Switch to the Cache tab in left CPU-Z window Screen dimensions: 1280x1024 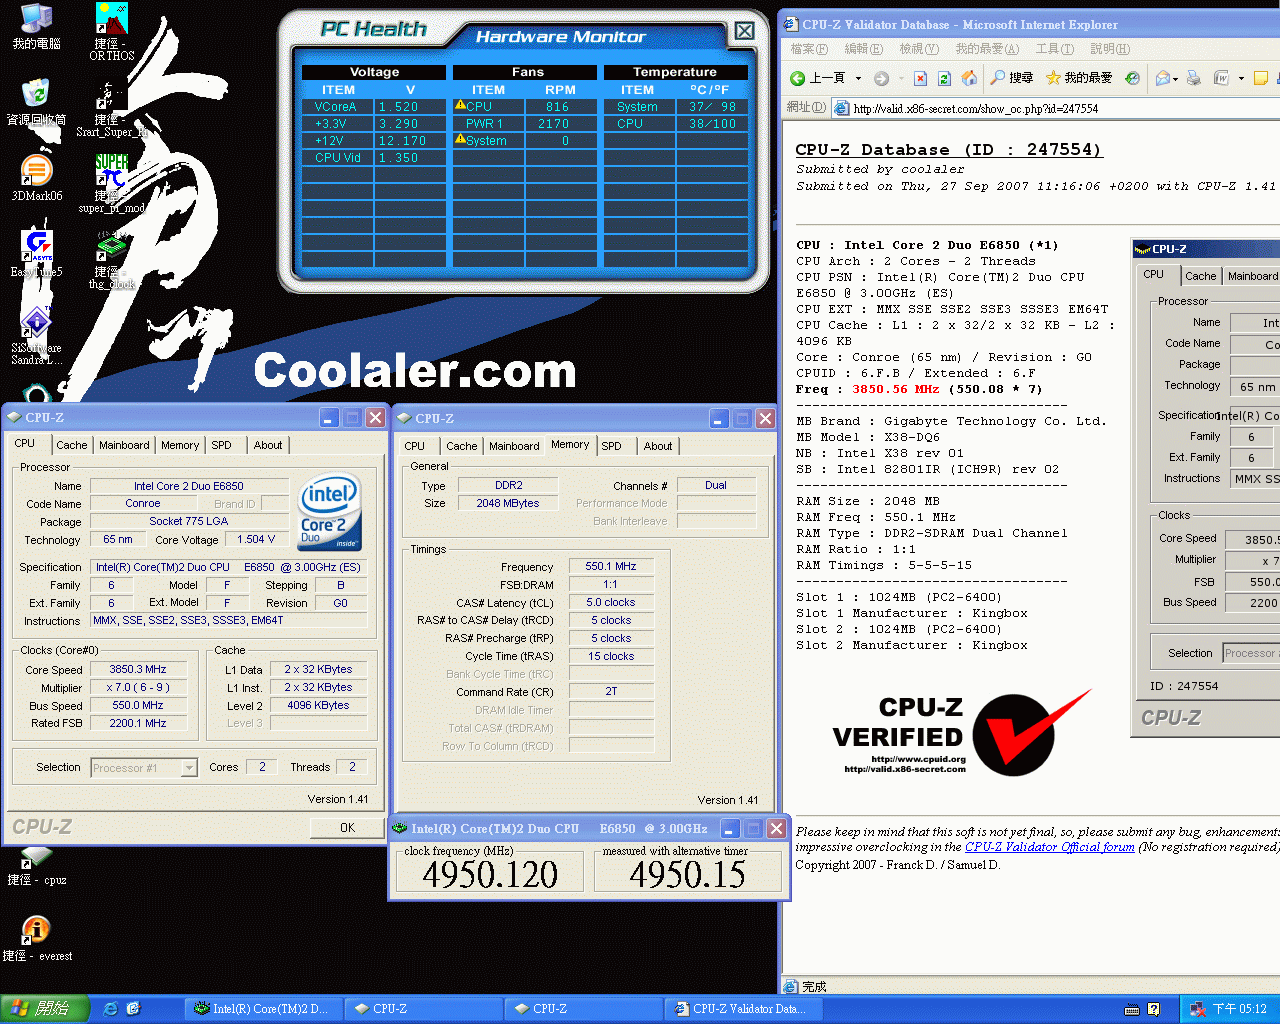tap(71, 445)
